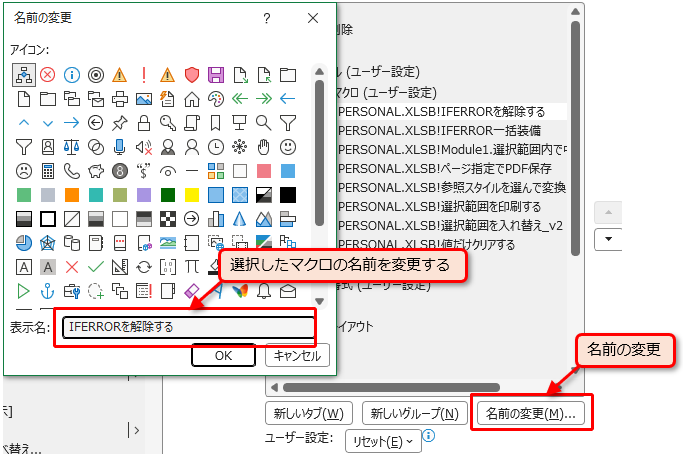The width and height of the screenshot is (683, 454).
Task: Select the padlock icon
Action: 143,122
